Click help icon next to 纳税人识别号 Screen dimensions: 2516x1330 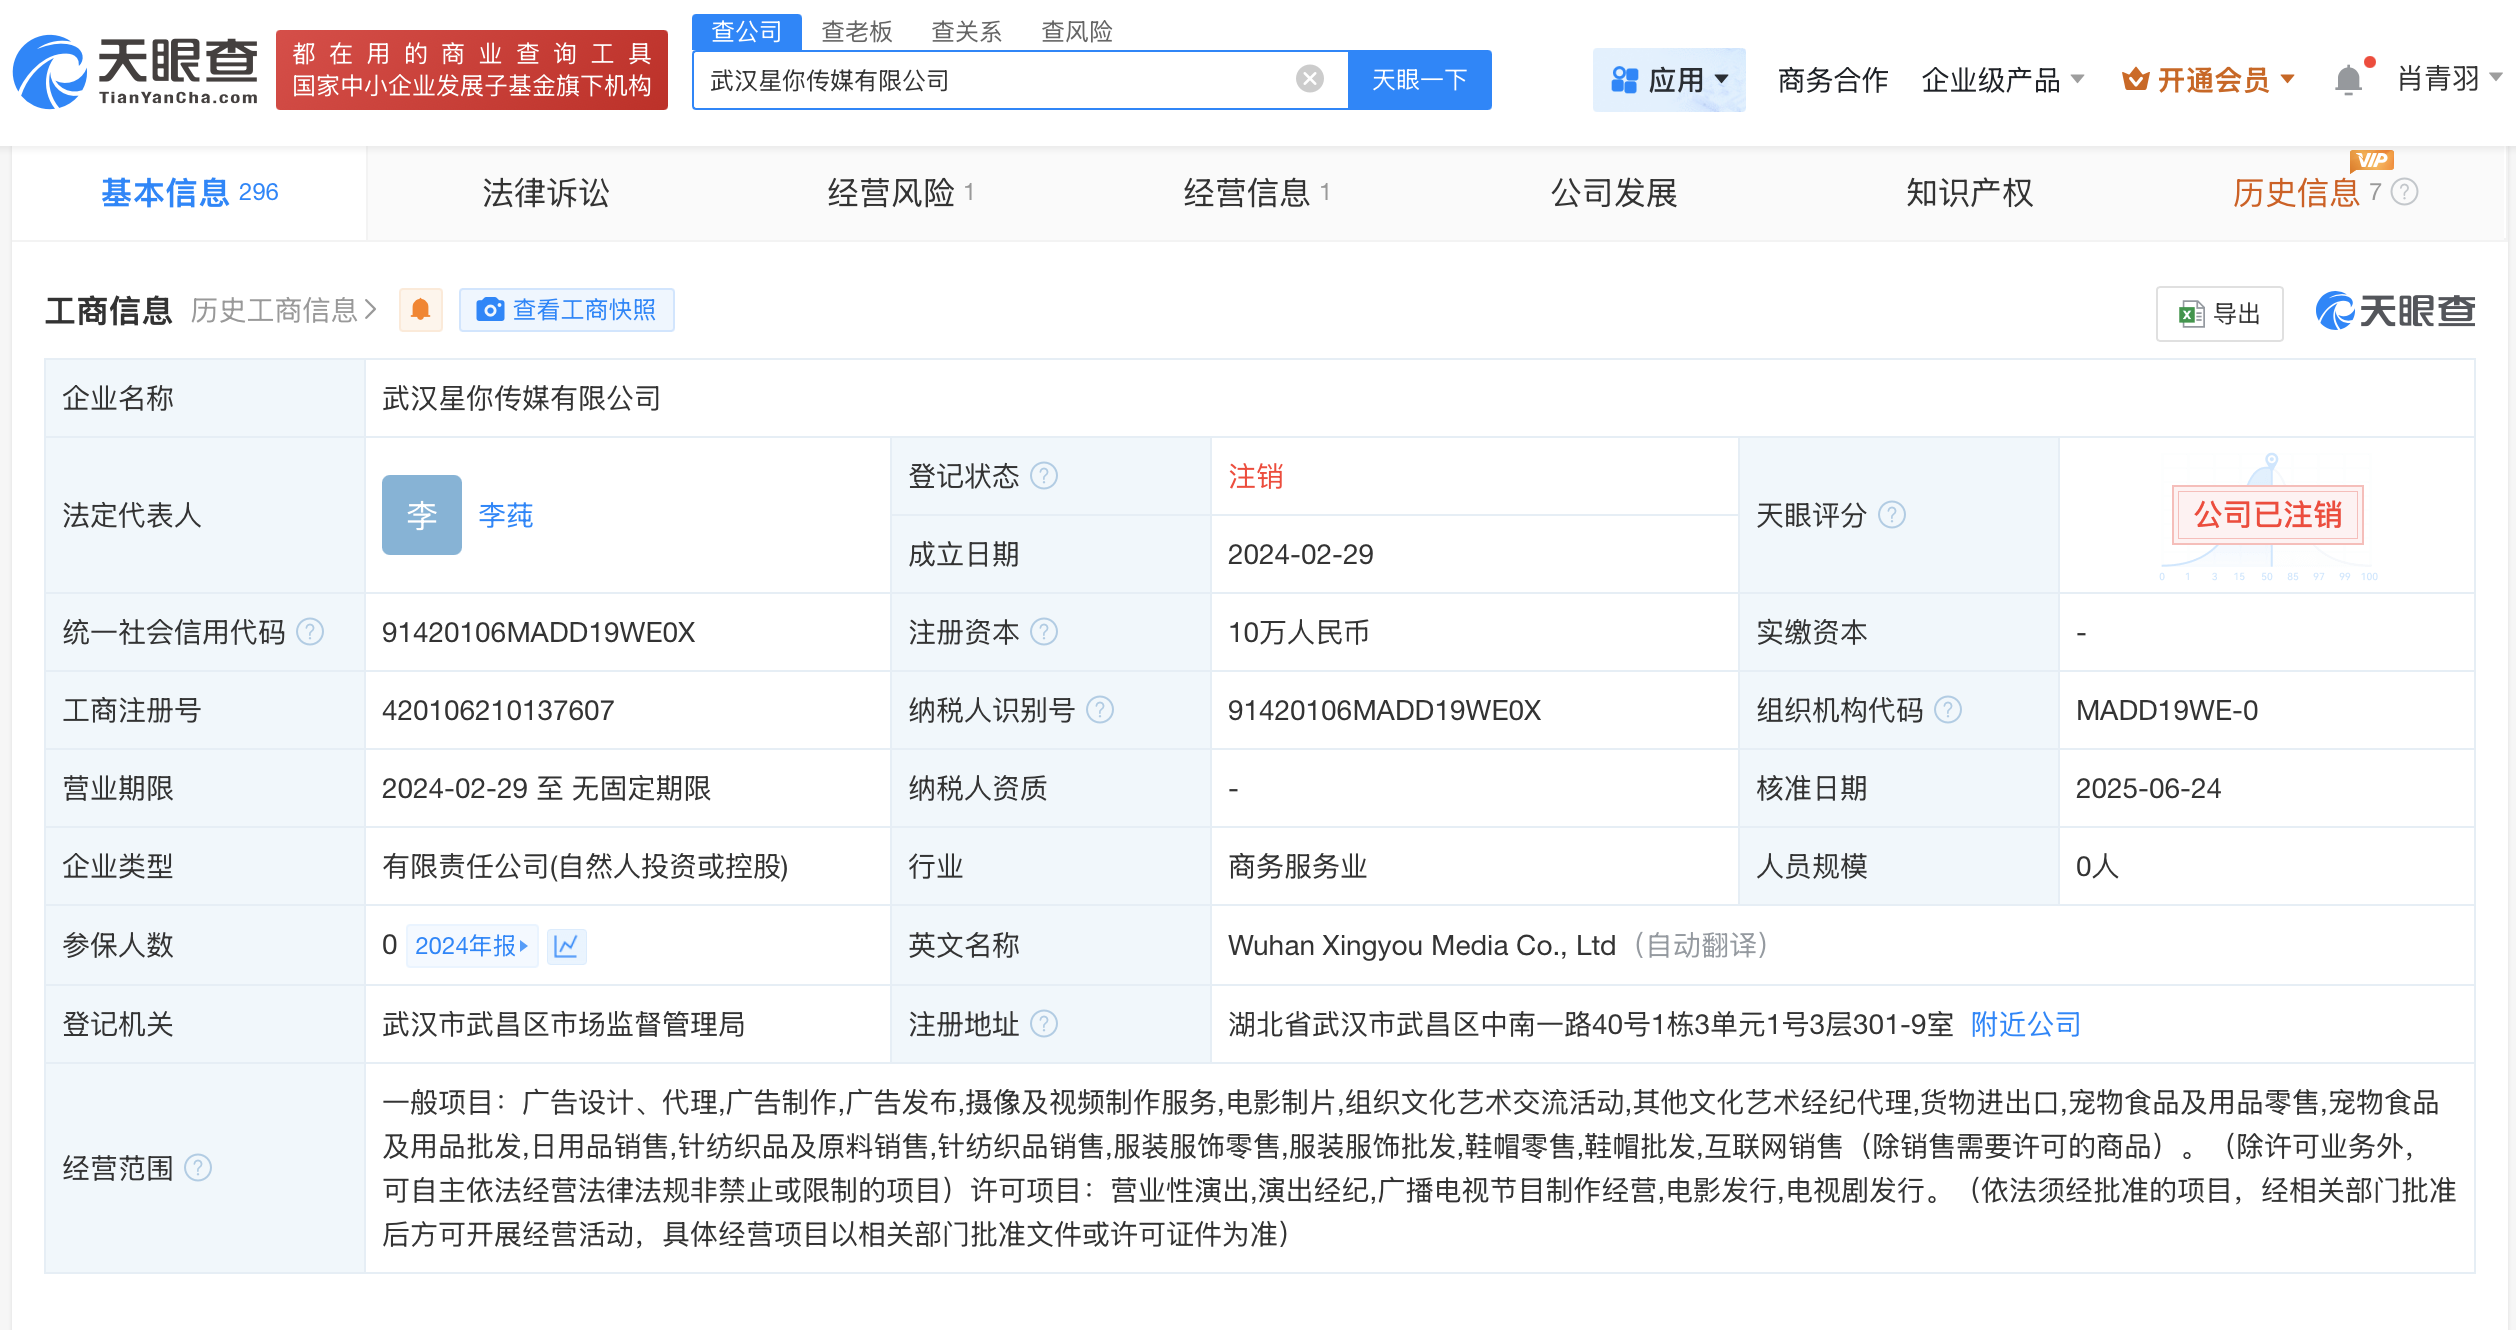pos(1100,710)
